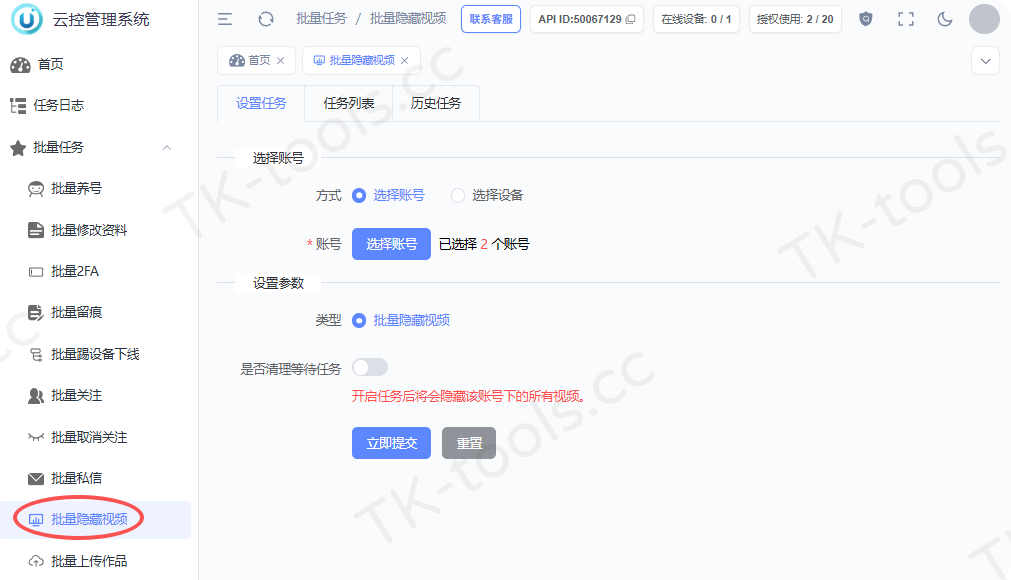Screen dimensions: 1011x580
Task: Click the cloud control system logo
Action: click(x=26, y=19)
